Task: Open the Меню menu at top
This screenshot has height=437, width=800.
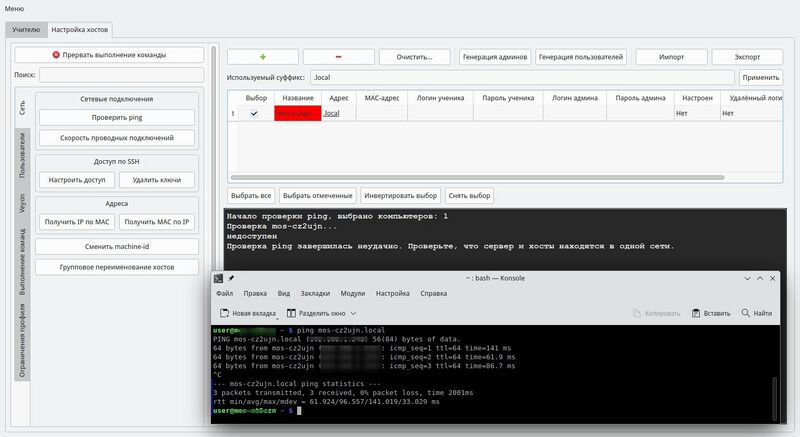Action: (15, 8)
